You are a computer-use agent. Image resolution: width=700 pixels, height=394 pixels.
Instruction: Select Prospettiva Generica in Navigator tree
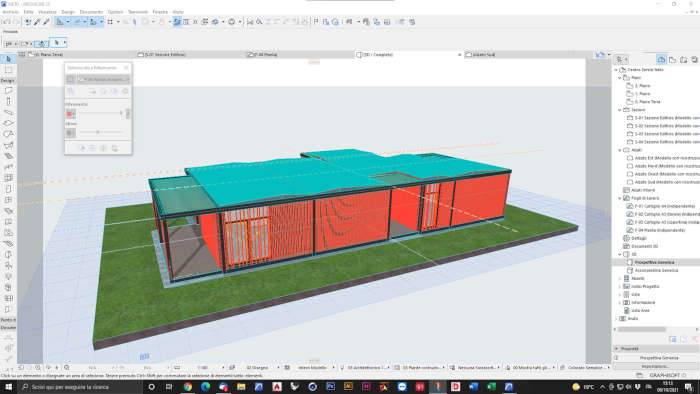click(x=654, y=262)
